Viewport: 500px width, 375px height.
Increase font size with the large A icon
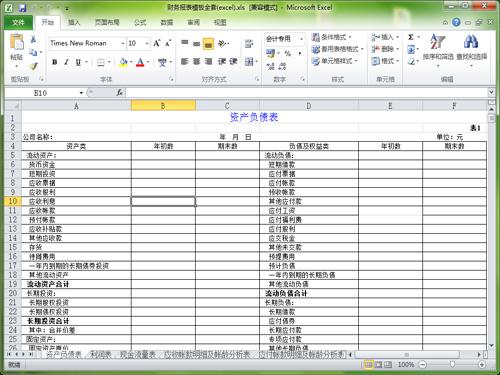[157, 43]
